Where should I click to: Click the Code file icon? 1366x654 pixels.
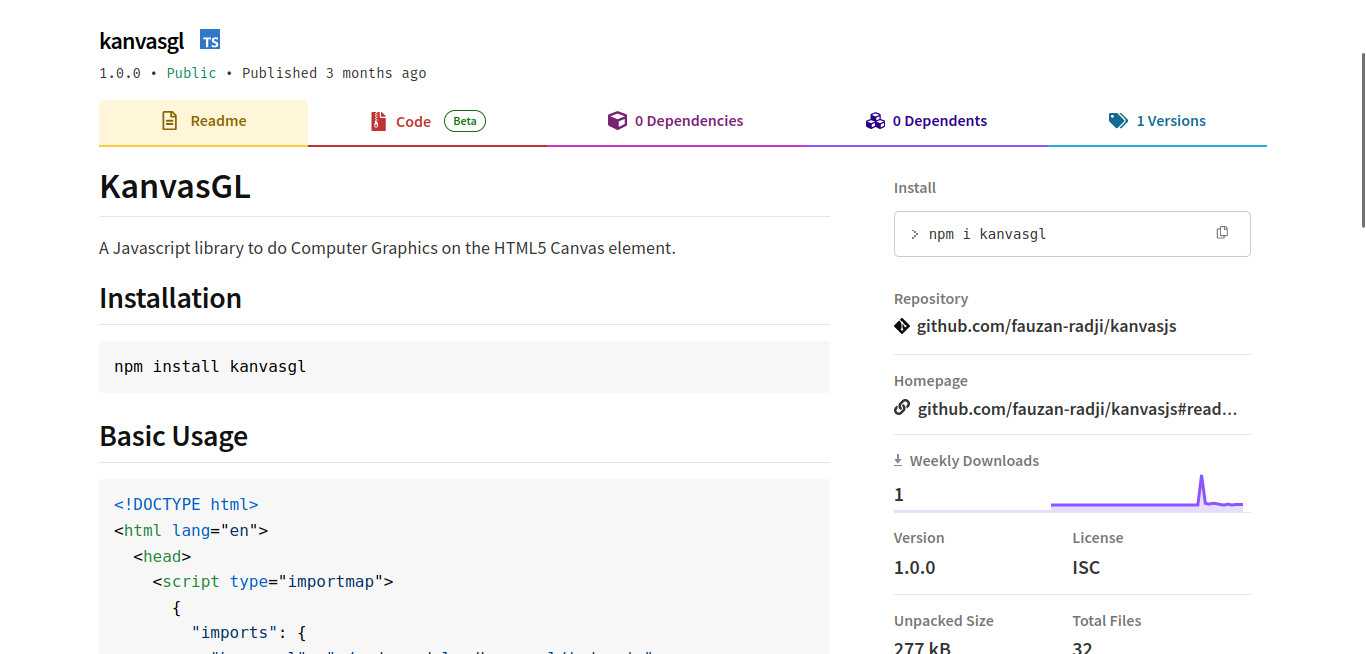pyautogui.click(x=378, y=122)
